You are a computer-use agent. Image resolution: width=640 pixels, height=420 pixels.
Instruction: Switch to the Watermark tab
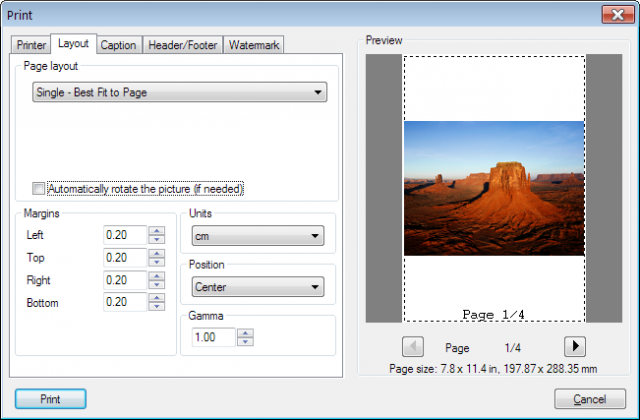(x=253, y=45)
